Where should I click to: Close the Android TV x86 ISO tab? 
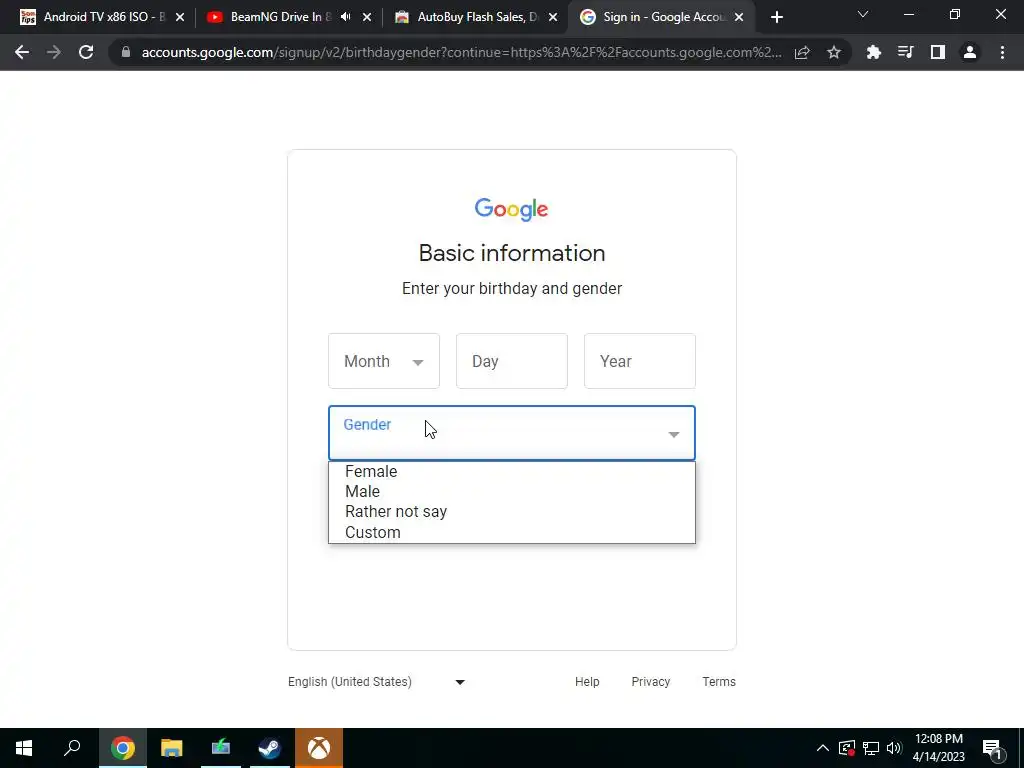point(180,18)
